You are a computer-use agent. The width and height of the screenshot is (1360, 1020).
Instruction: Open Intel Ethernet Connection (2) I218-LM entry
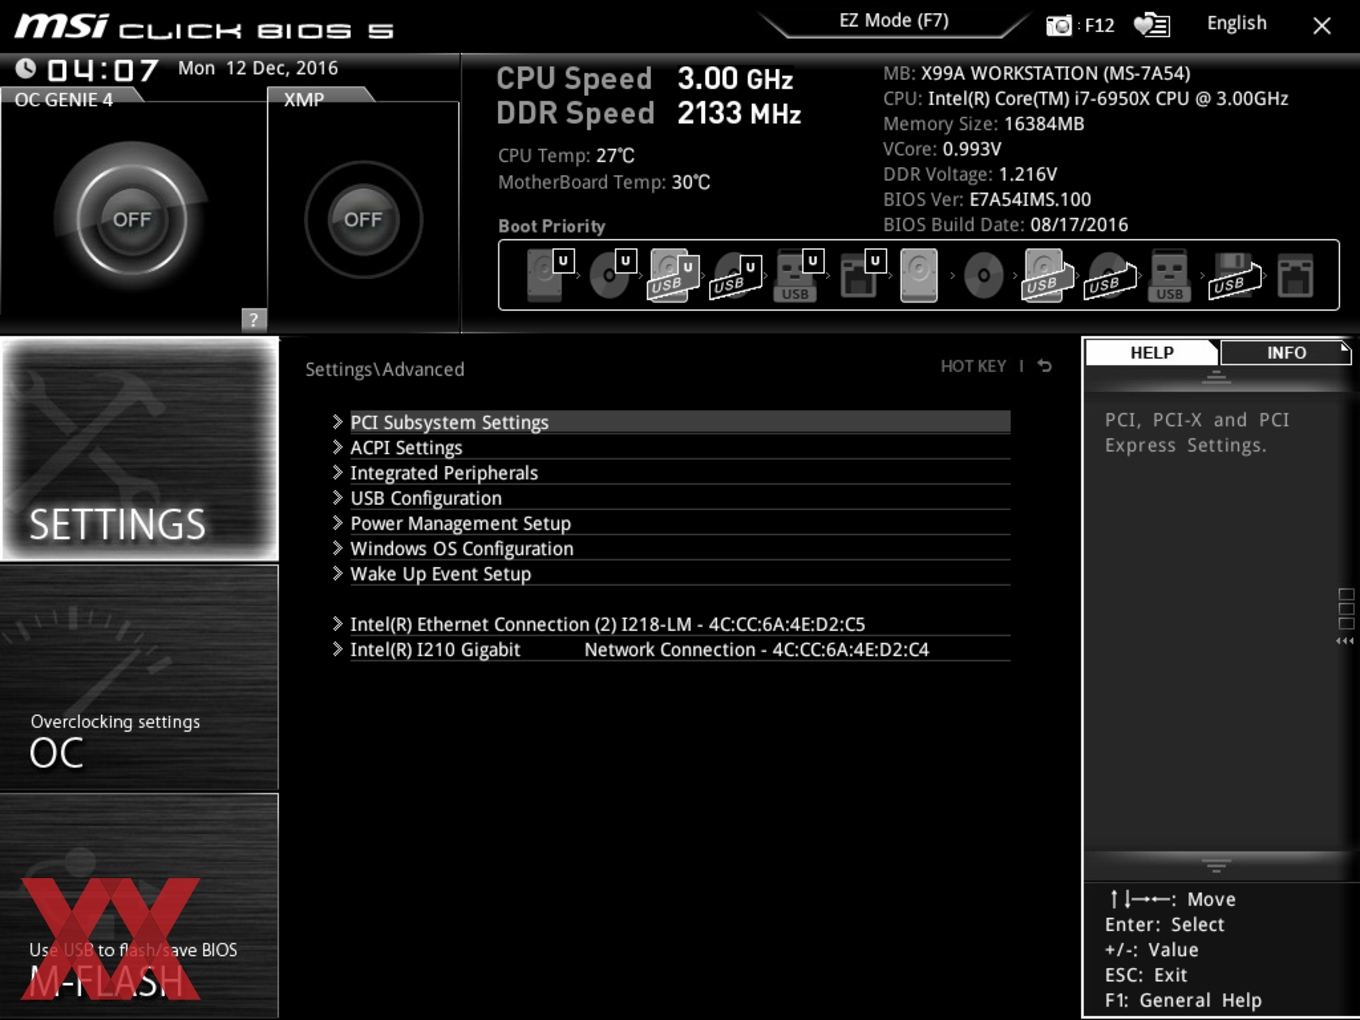[670, 624]
